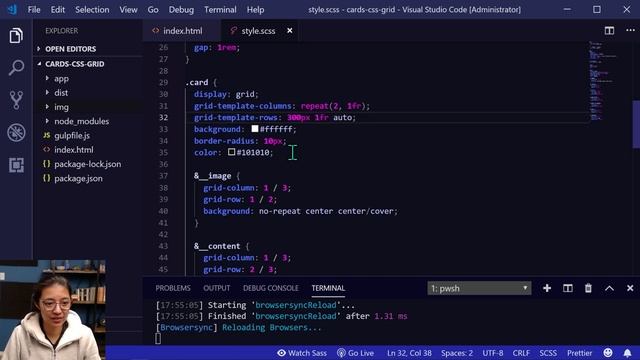Open the Debug menu
This screenshot has width=640, height=360.
click(x=181, y=9)
